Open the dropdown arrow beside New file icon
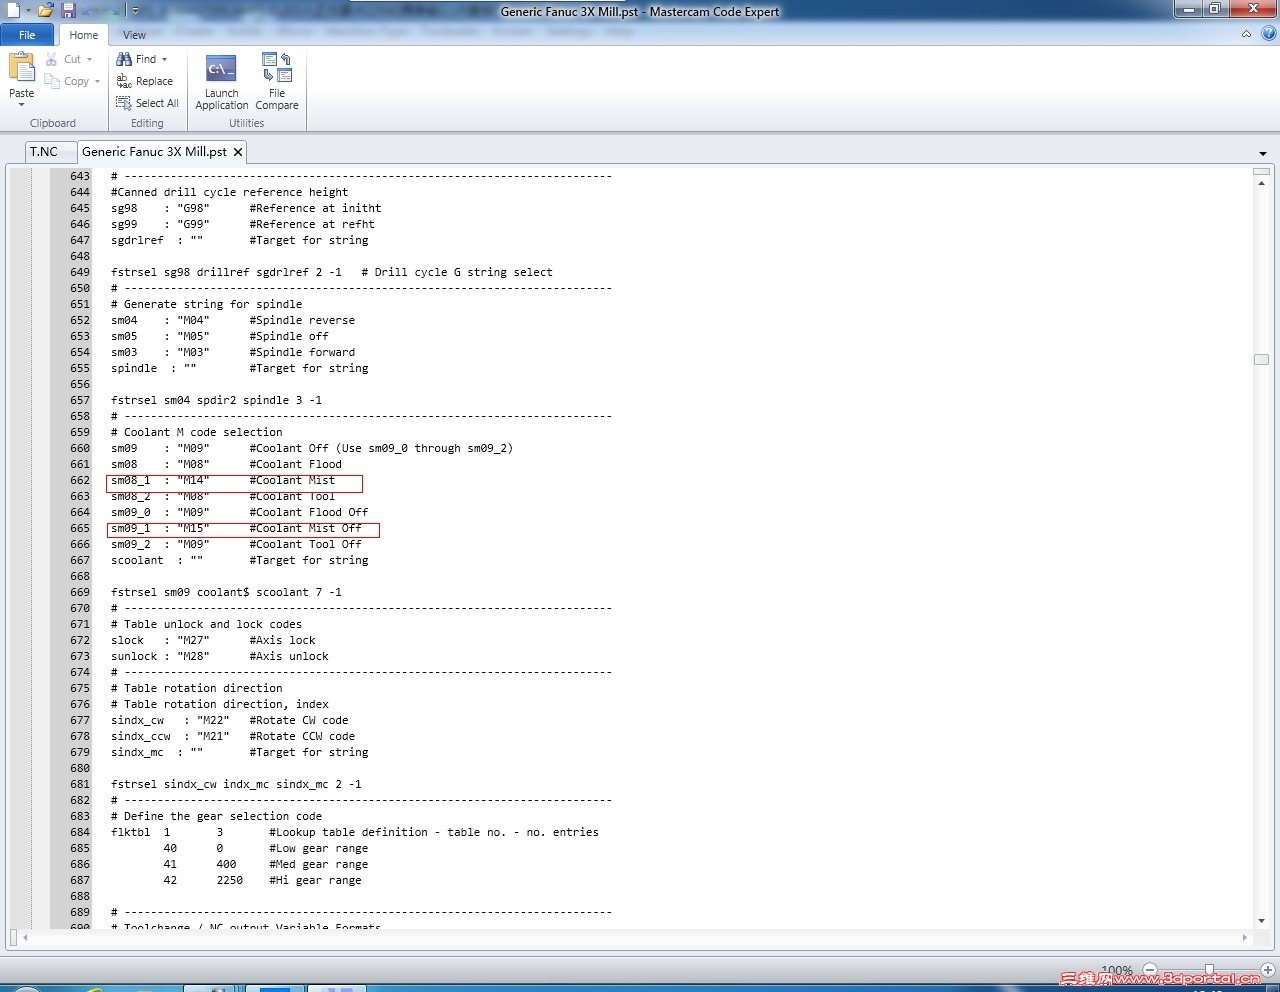Viewport: 1280px width, 992px height. pos(28,11)
